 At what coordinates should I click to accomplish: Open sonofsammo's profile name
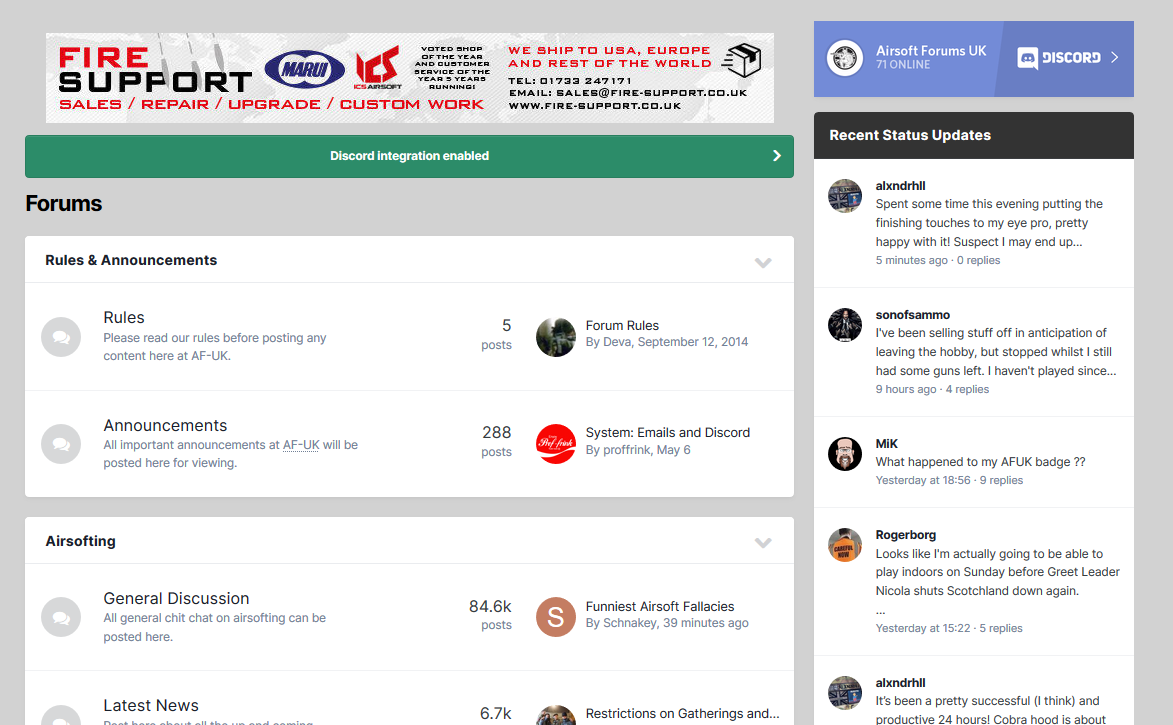tap(913, 315)
